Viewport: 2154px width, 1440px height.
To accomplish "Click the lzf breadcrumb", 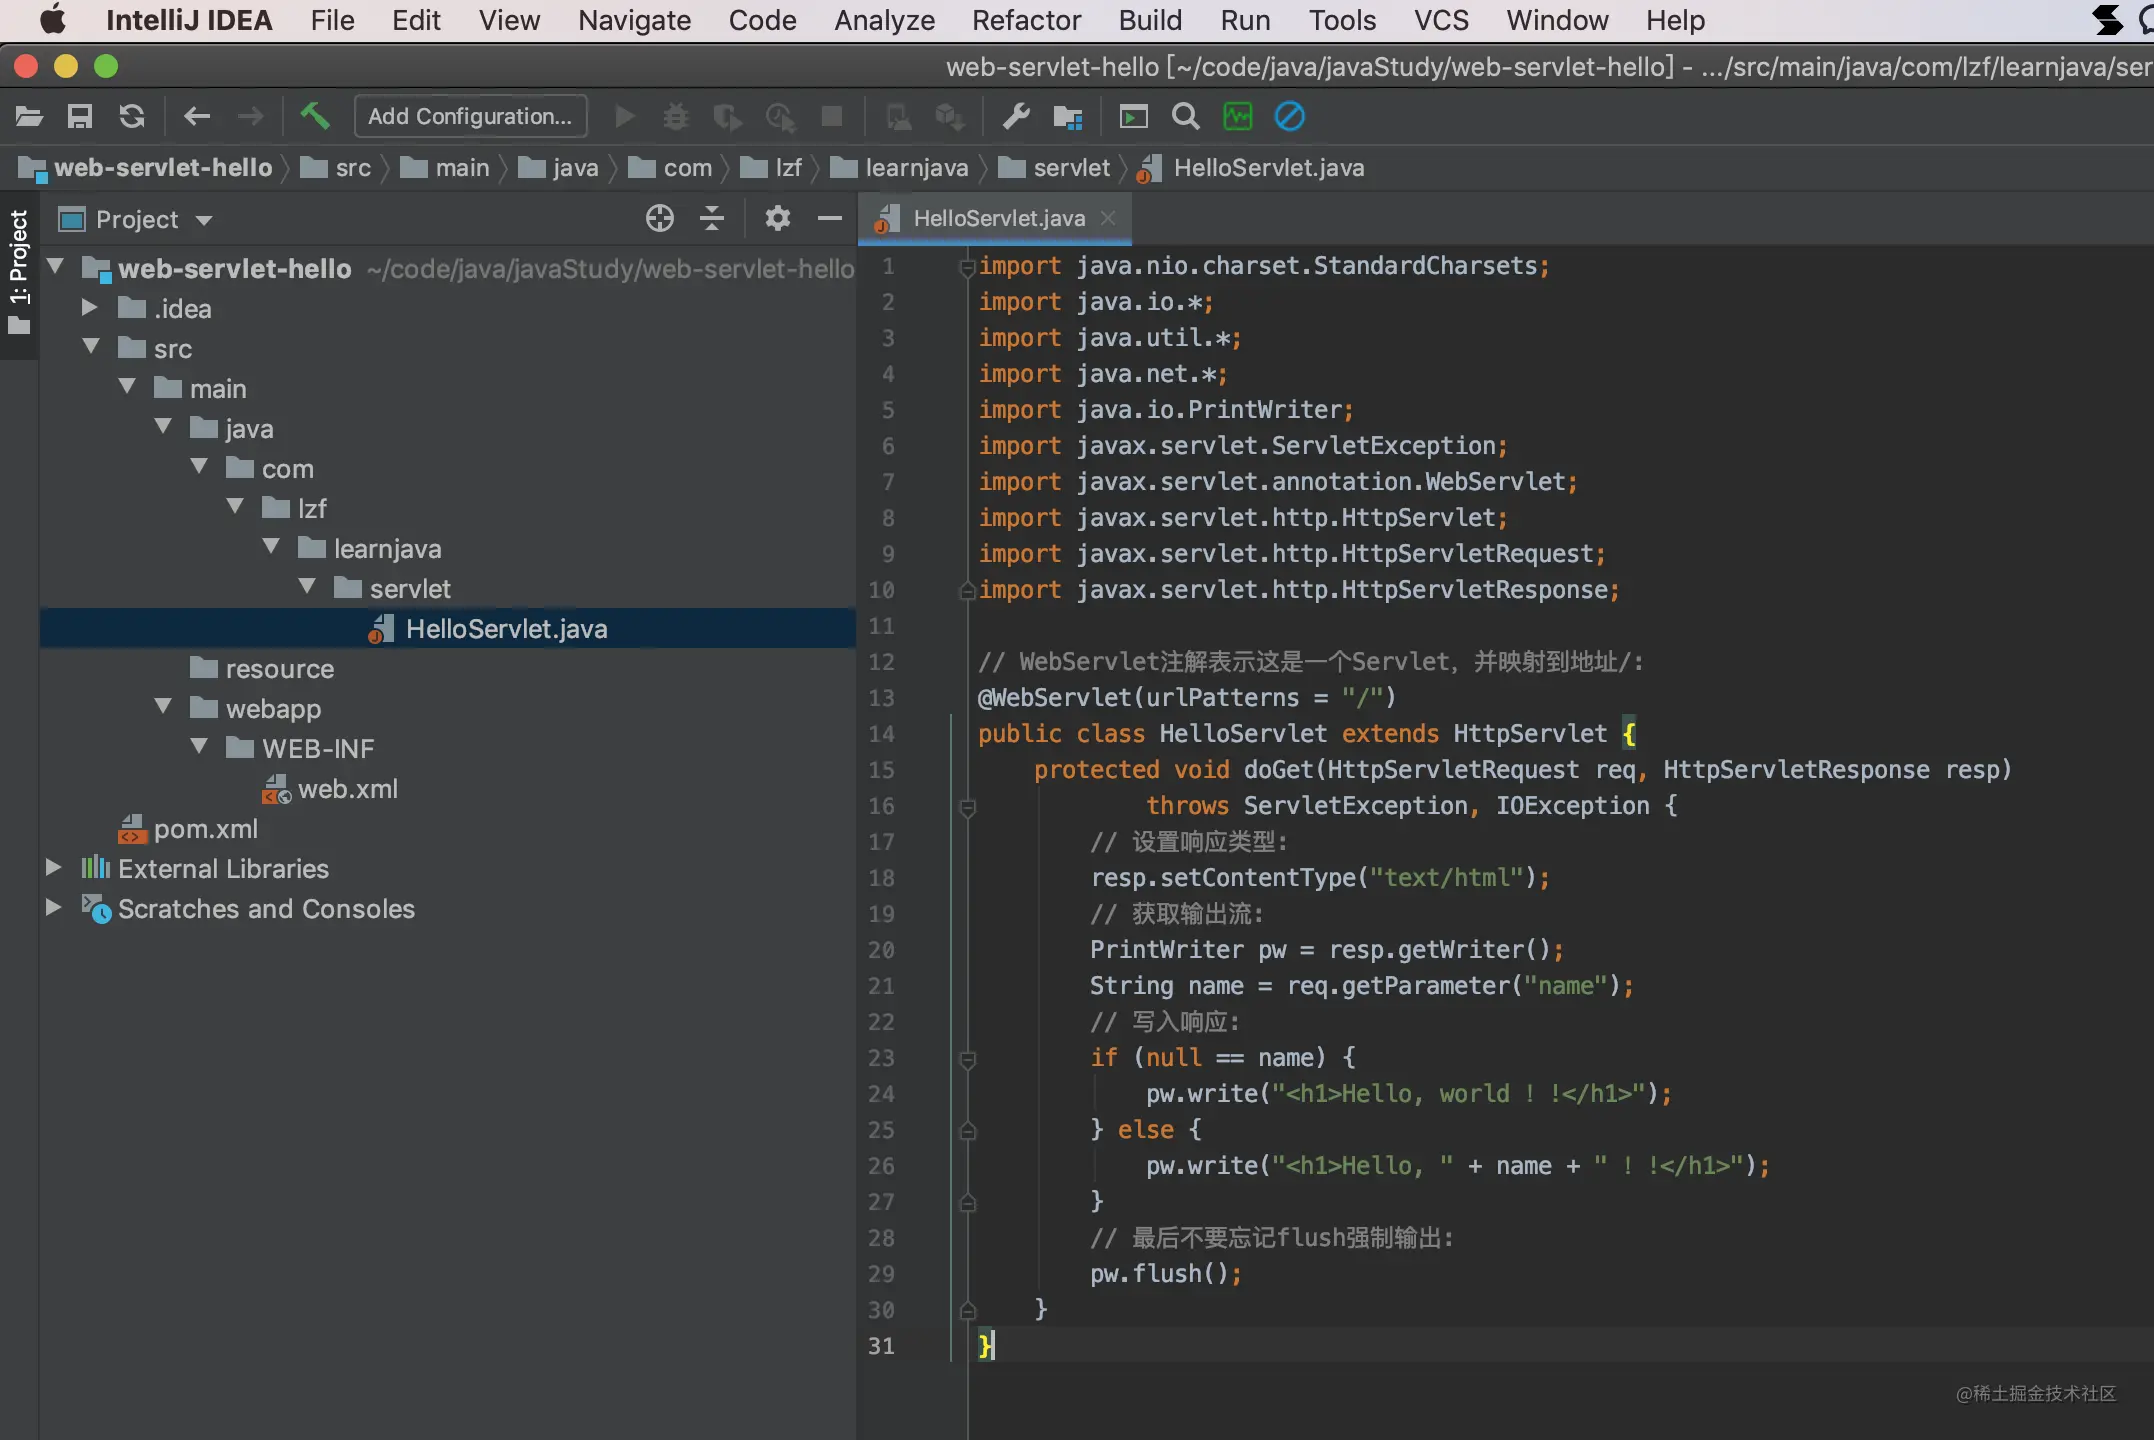I will pos(772,168).
